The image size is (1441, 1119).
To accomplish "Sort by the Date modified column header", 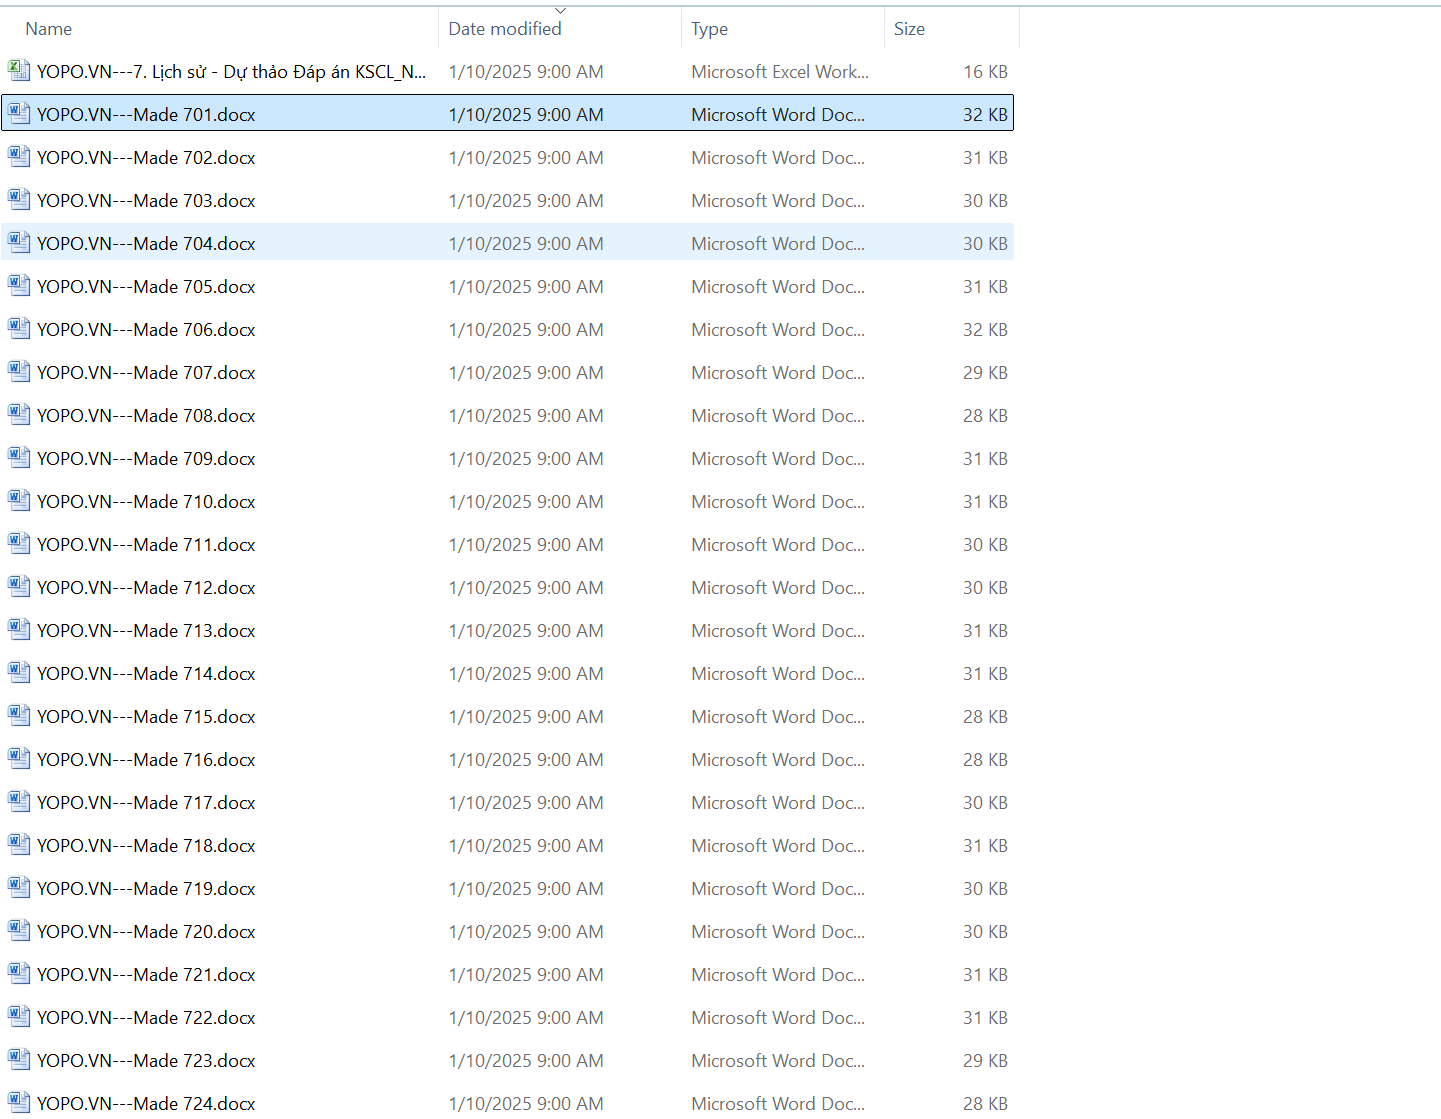I will point(504,29).
